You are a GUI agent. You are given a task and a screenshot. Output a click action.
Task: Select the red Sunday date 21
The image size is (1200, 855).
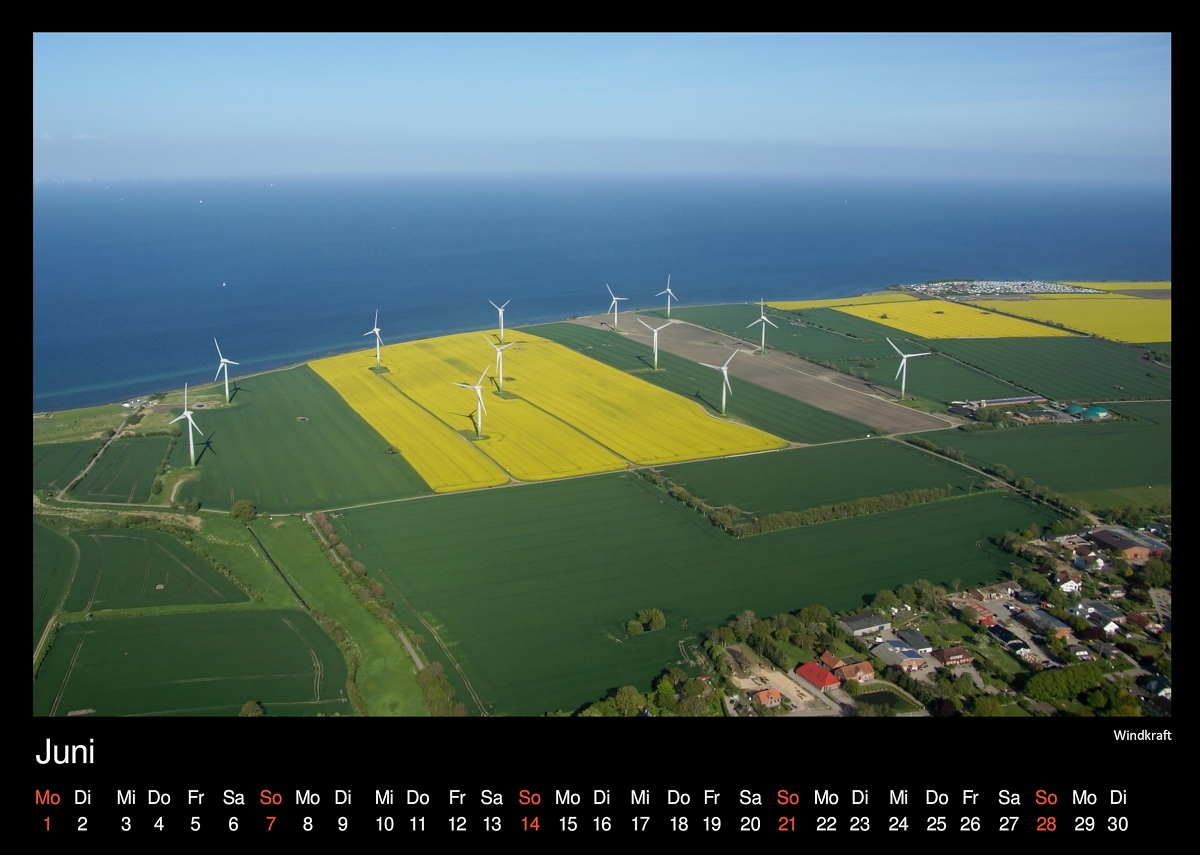(x=788, y=824)
